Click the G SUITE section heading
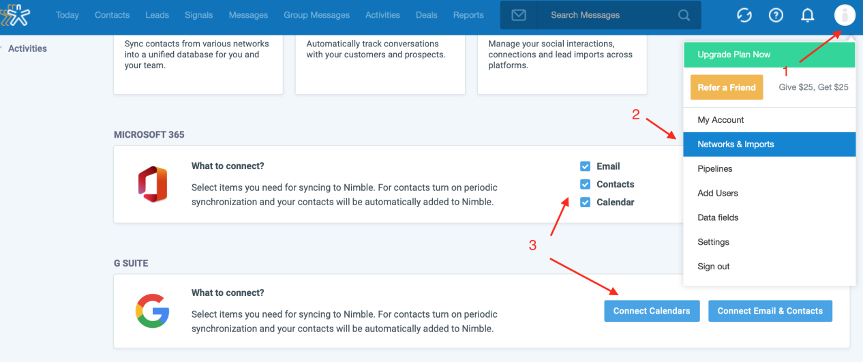 131,263
